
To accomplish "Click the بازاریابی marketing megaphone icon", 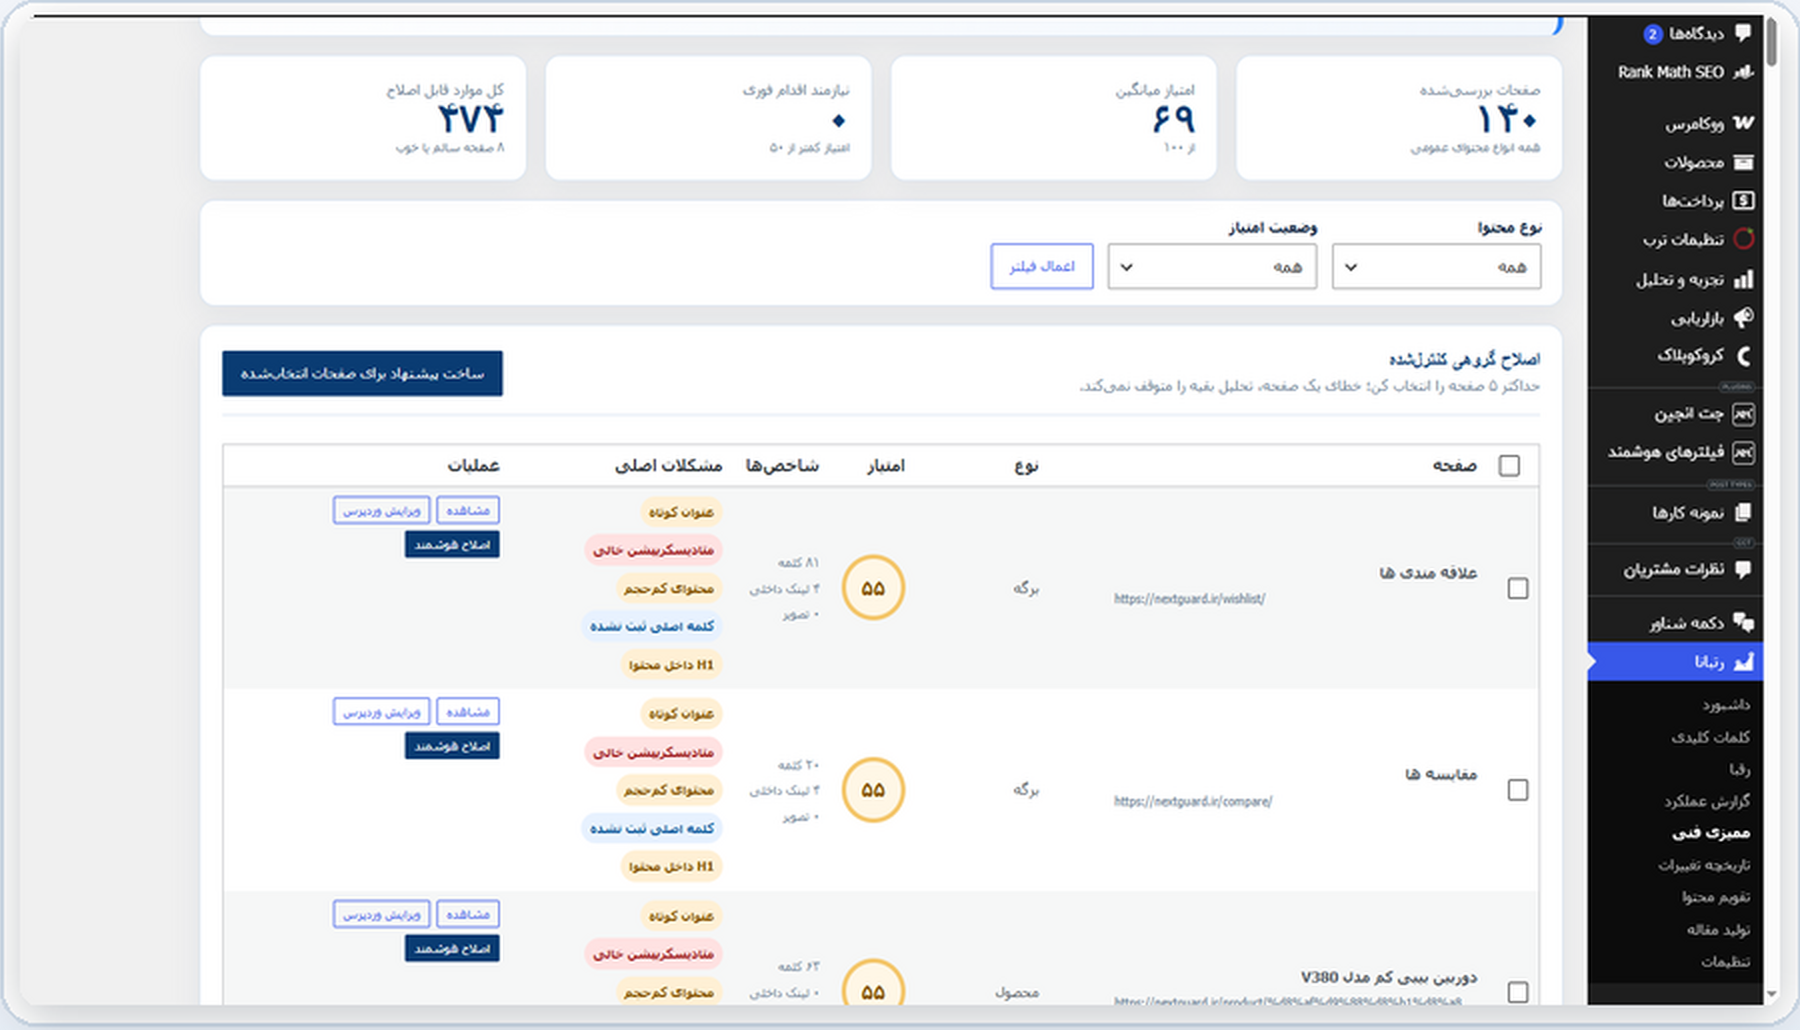I will 1743,318.
